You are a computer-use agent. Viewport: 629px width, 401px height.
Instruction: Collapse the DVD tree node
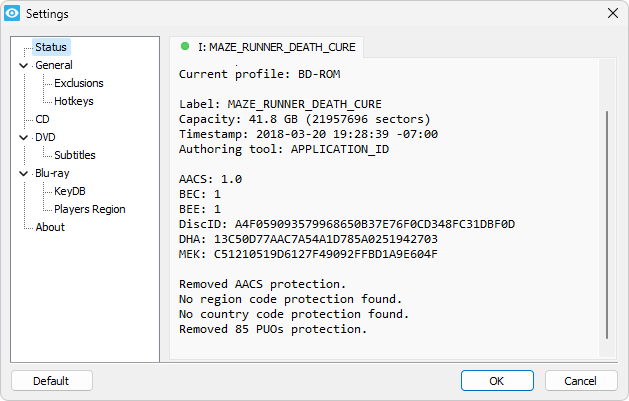(24, 138)
